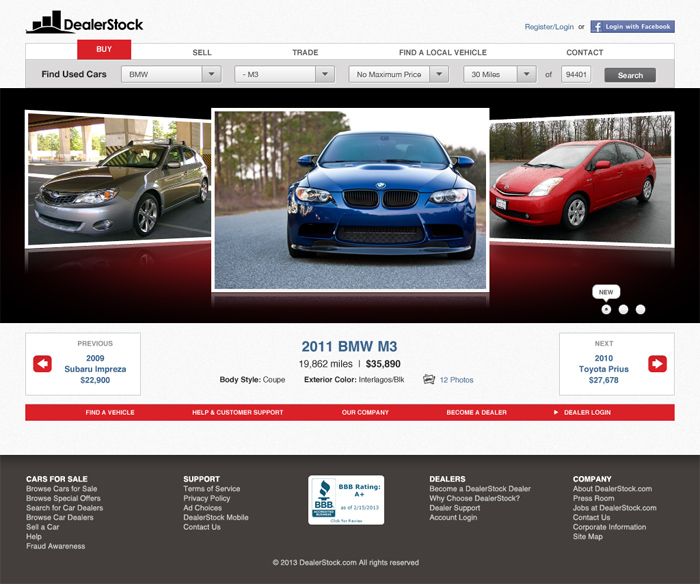Click the 2011 BMW M3 title
The image size is (700, 584).
[x=349, y=346]
